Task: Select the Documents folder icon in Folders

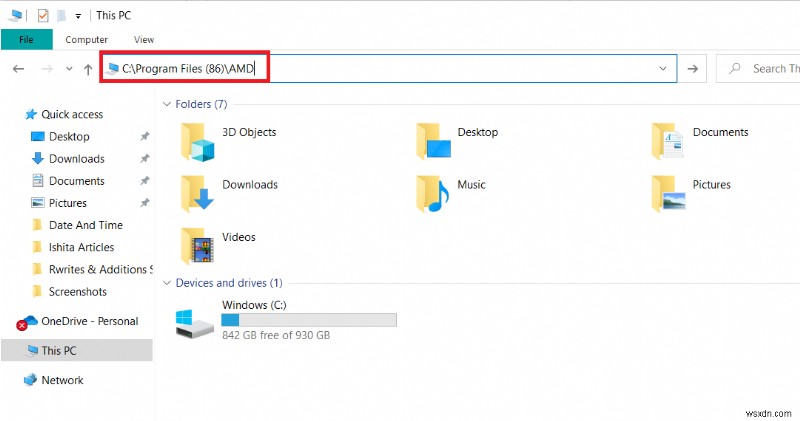Action: tap(667, 141)
